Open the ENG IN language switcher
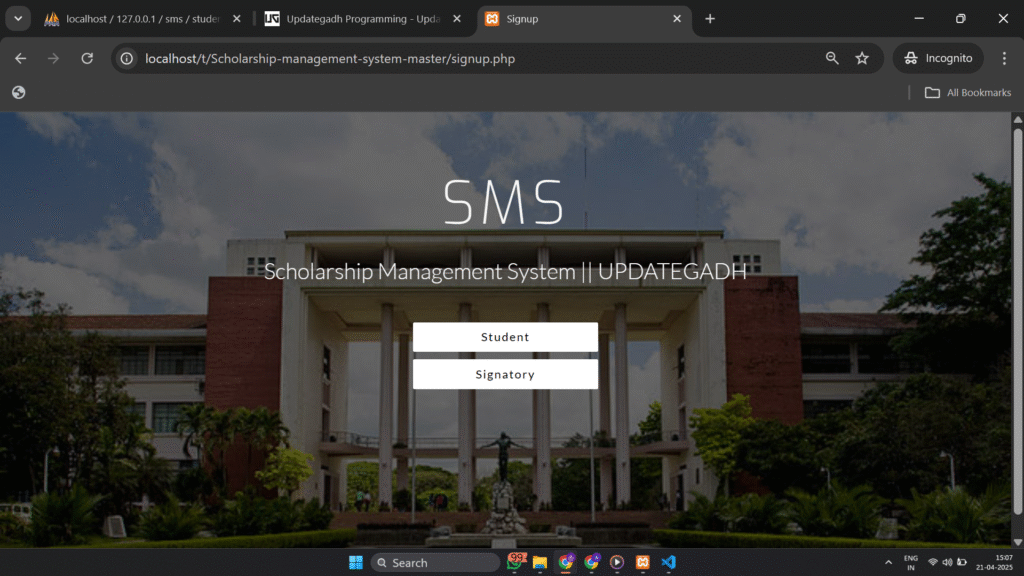Screen dimensions: 1024x576 [x=910, y=562]
